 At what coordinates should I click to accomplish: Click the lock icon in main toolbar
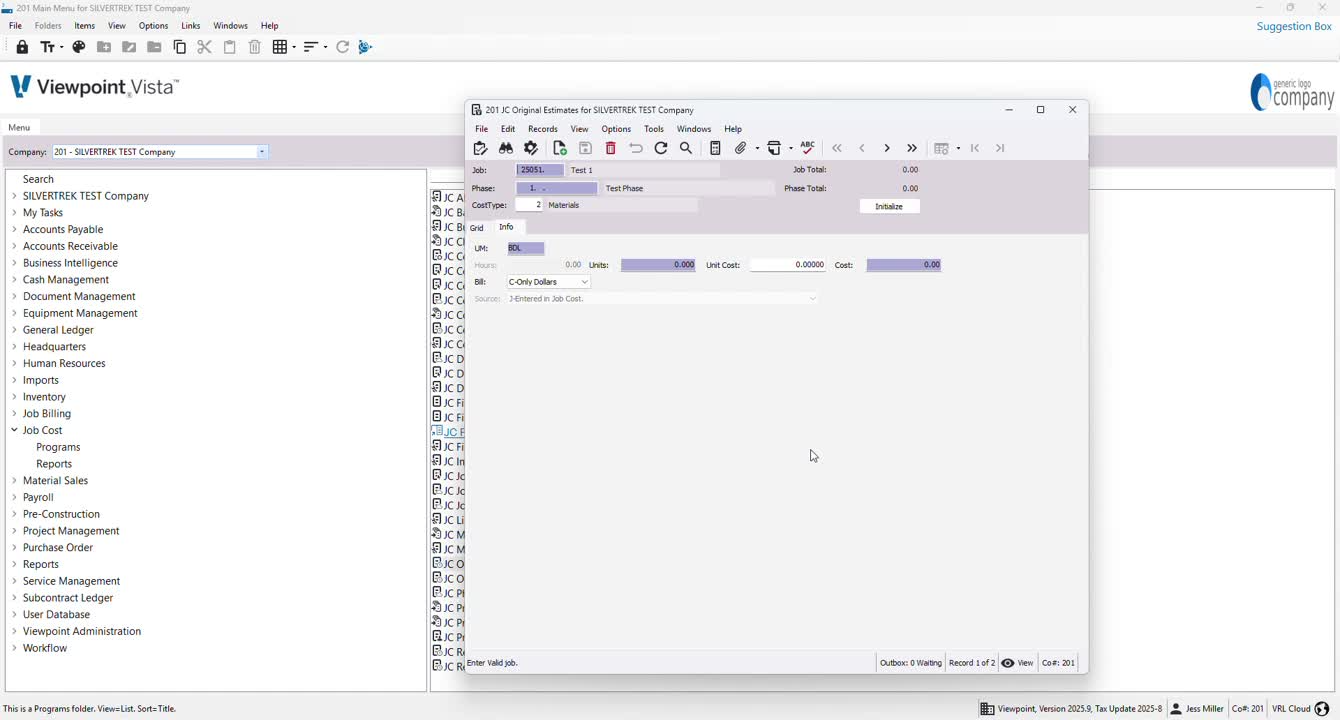tap(22, 47)
